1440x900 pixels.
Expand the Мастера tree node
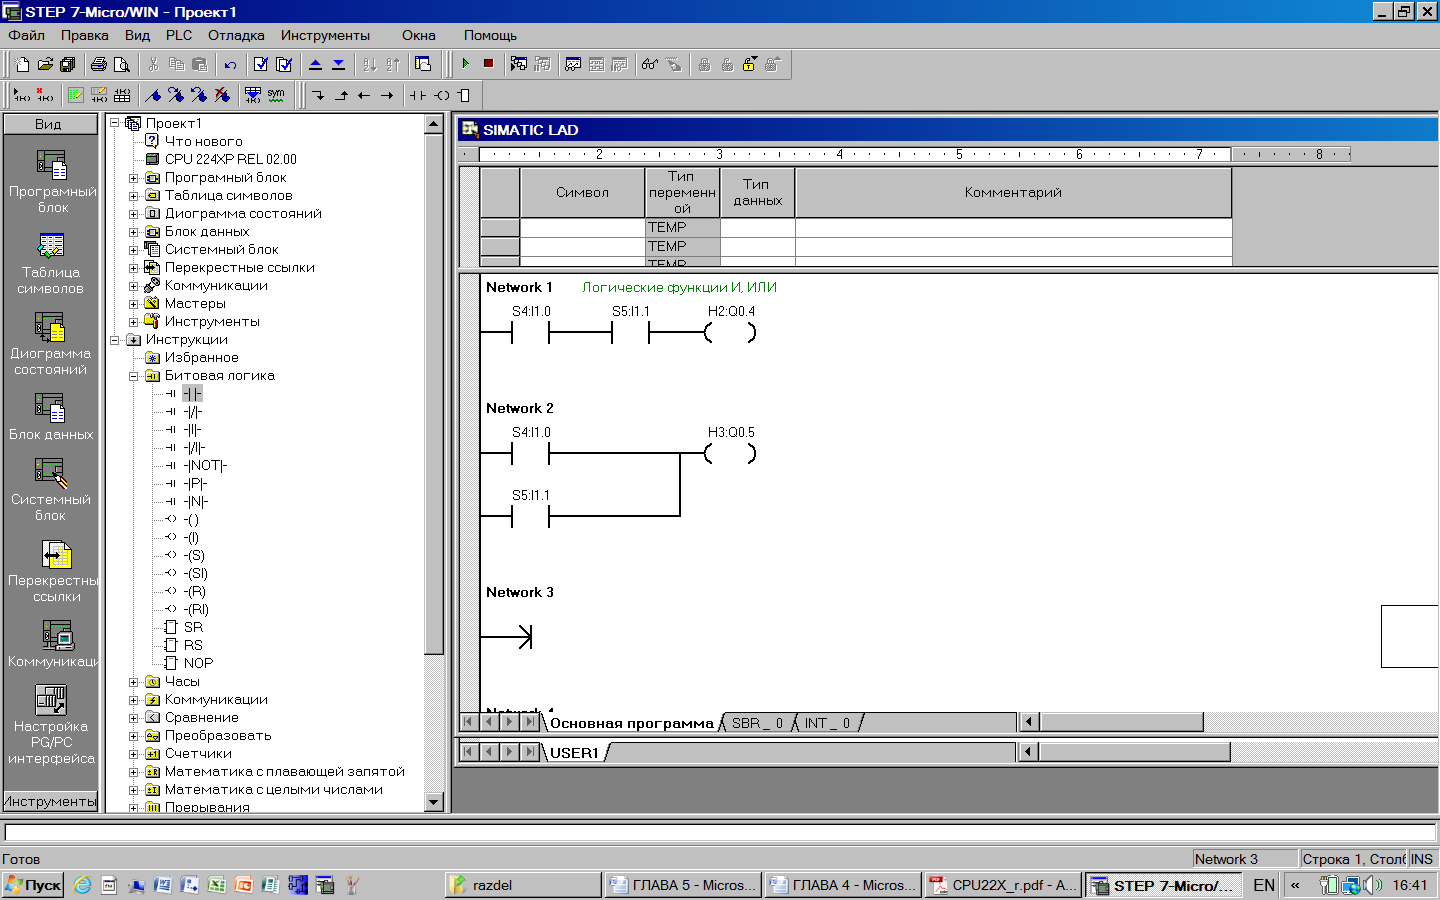coord(133,304)
